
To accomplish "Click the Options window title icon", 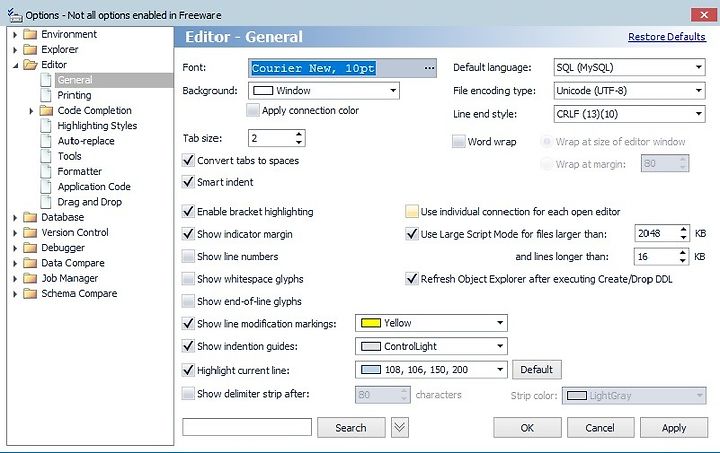I will (15, 15).
